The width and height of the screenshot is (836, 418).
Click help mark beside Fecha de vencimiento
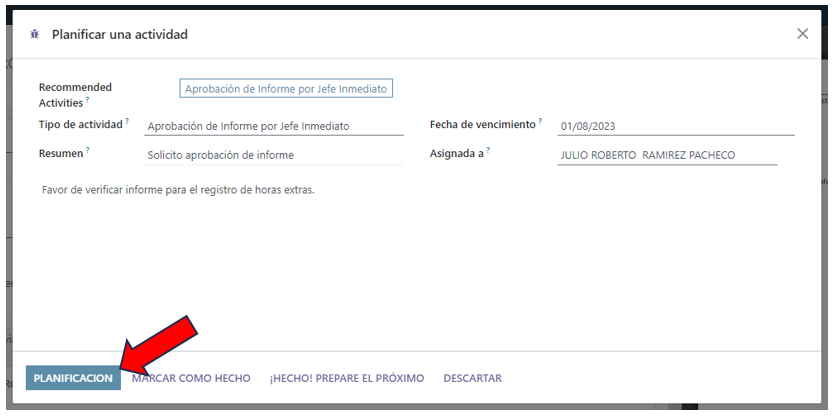click(x=540, y=121)
